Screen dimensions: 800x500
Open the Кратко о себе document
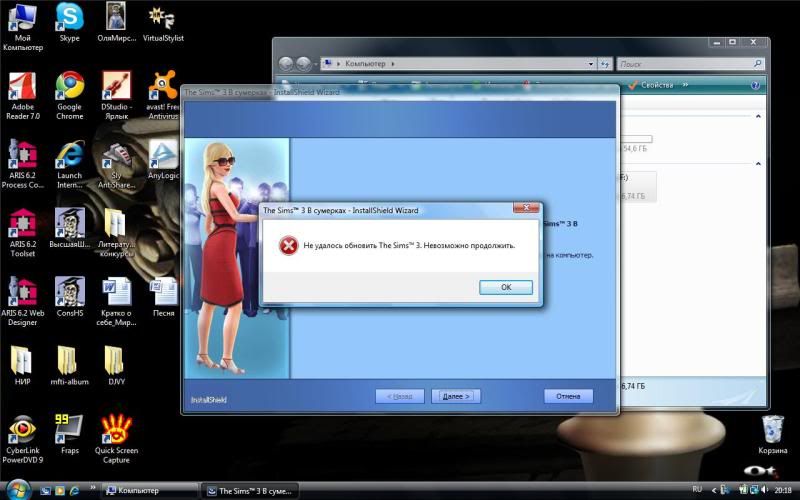(116, 302)
